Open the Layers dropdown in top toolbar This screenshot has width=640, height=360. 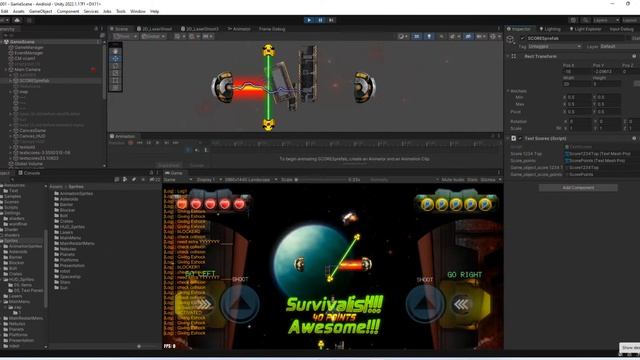[x=606, y=20]
